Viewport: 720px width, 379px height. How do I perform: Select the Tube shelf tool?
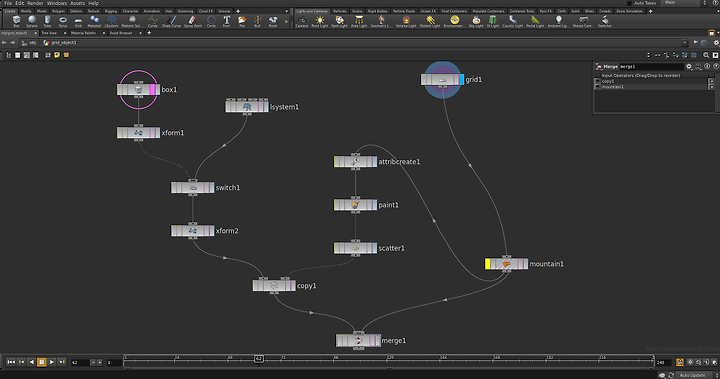(x=47, y=21)
